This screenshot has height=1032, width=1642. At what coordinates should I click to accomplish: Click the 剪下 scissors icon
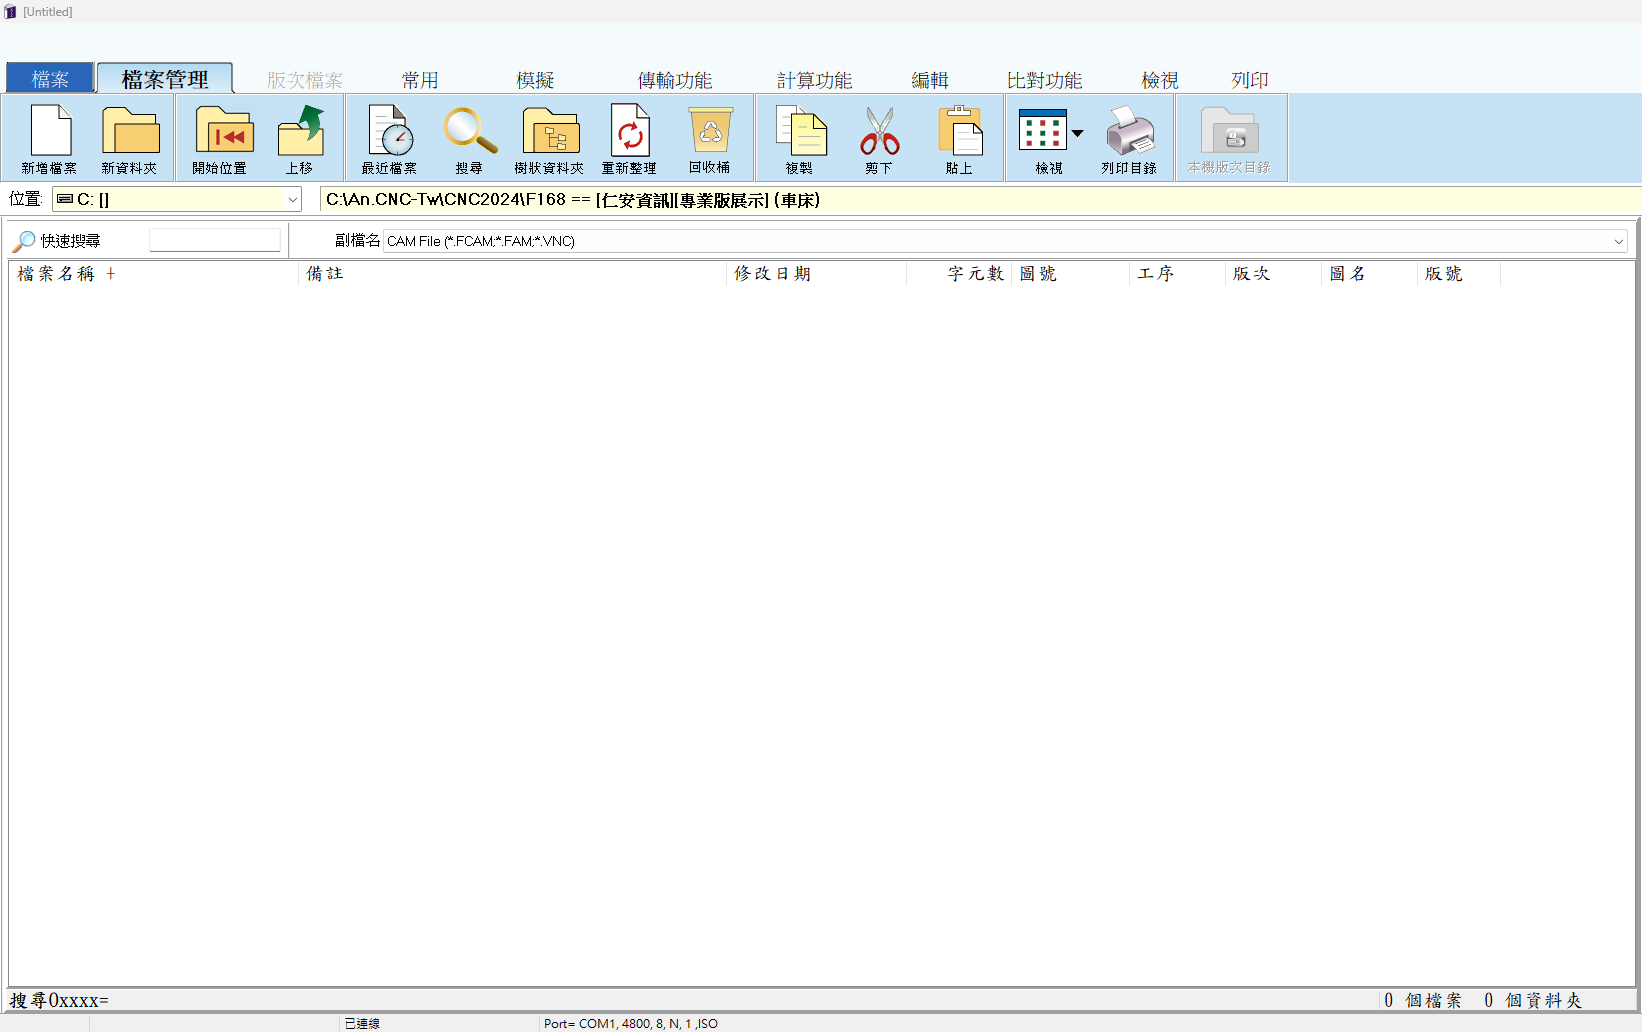[x=879, y=138]
